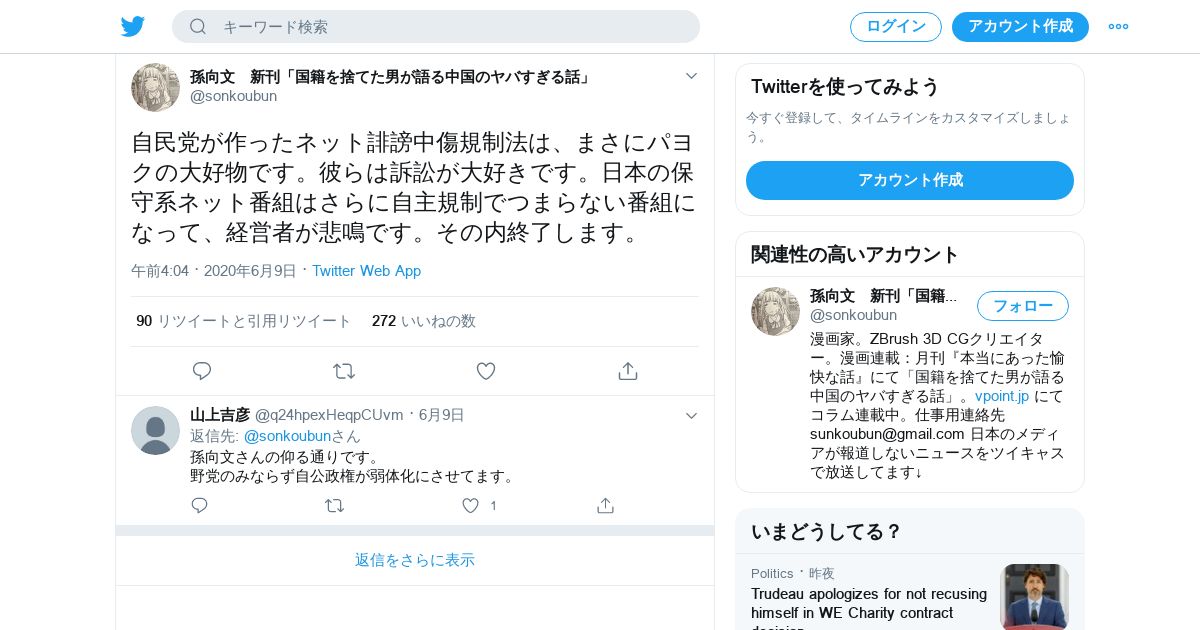
Task: Click the ログイン button
Action: [x=896, y=27]
